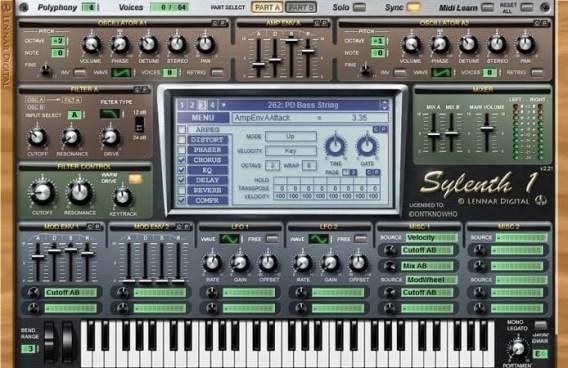This screenshot has height=368, width=568.
Task: Click the Filter A Resonance knob
Action: coord(71,137)
